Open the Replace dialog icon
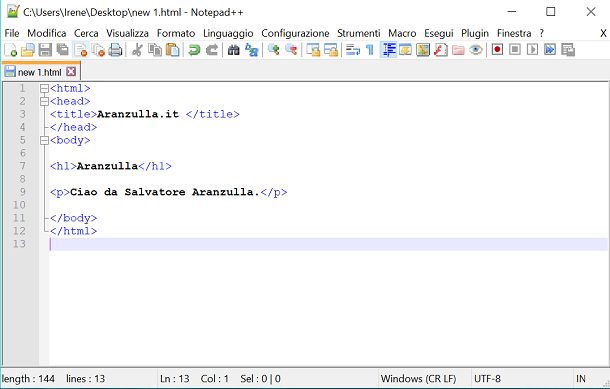Viewport: 610px width, 389px height. pyautogui.click(x=251, y=50)
